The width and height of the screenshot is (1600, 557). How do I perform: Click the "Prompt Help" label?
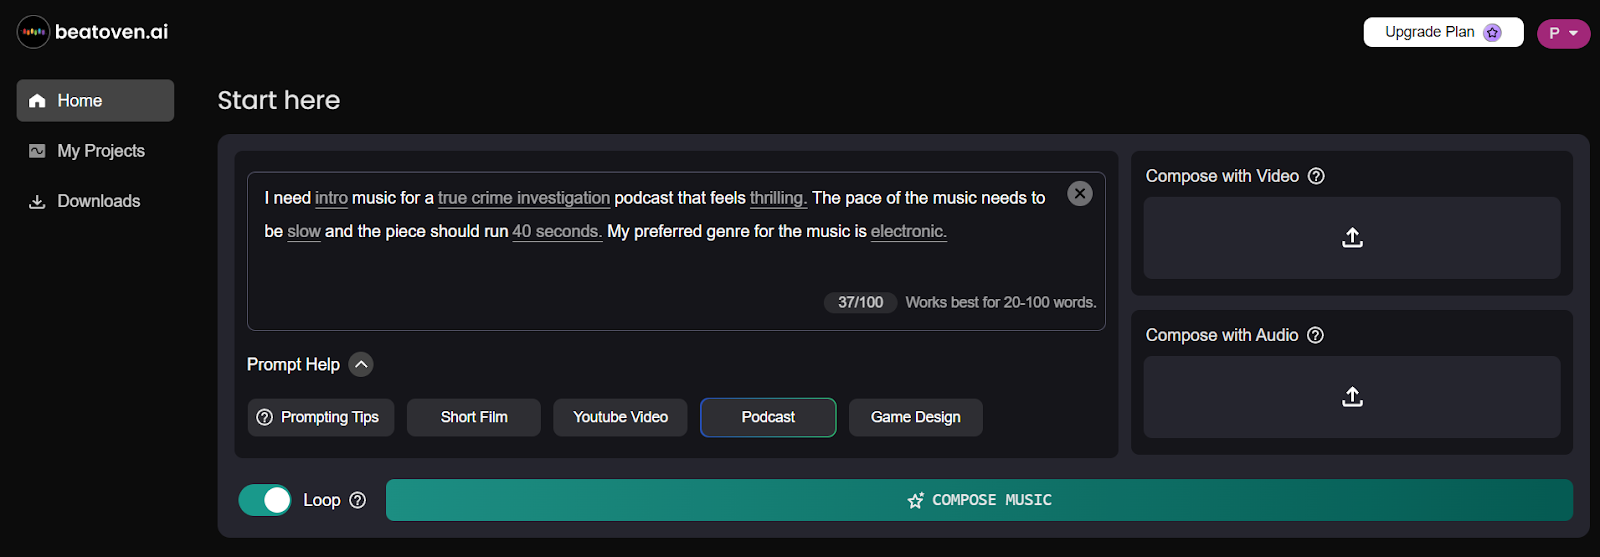(x=293, y=365)
